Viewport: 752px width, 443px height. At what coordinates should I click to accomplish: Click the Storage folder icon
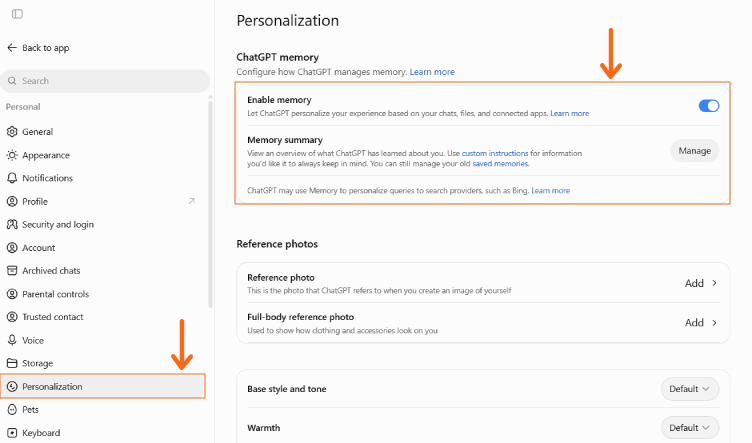12,363
